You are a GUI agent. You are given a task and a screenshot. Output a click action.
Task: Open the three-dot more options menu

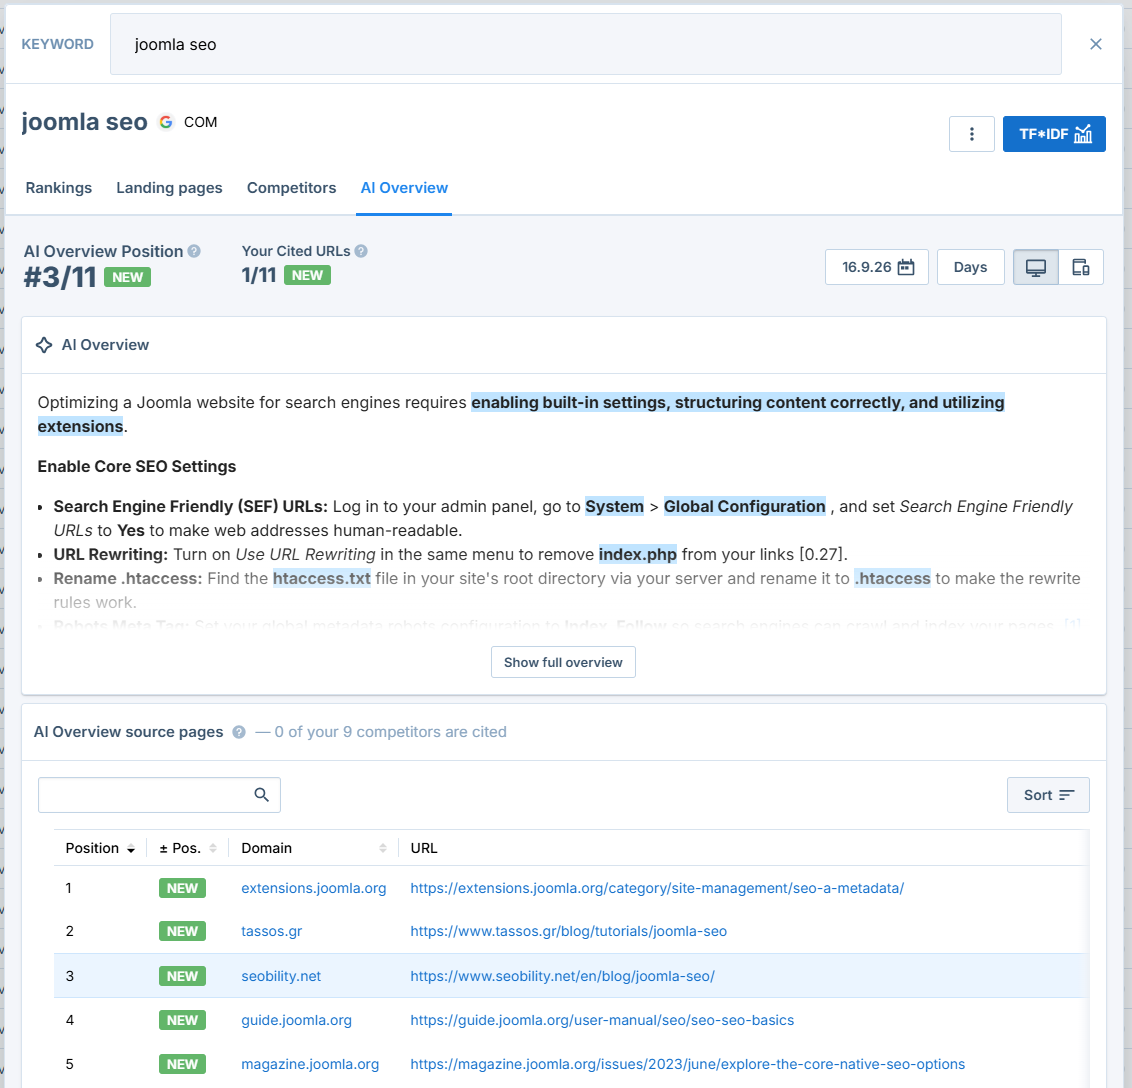[x=972, y=134]
